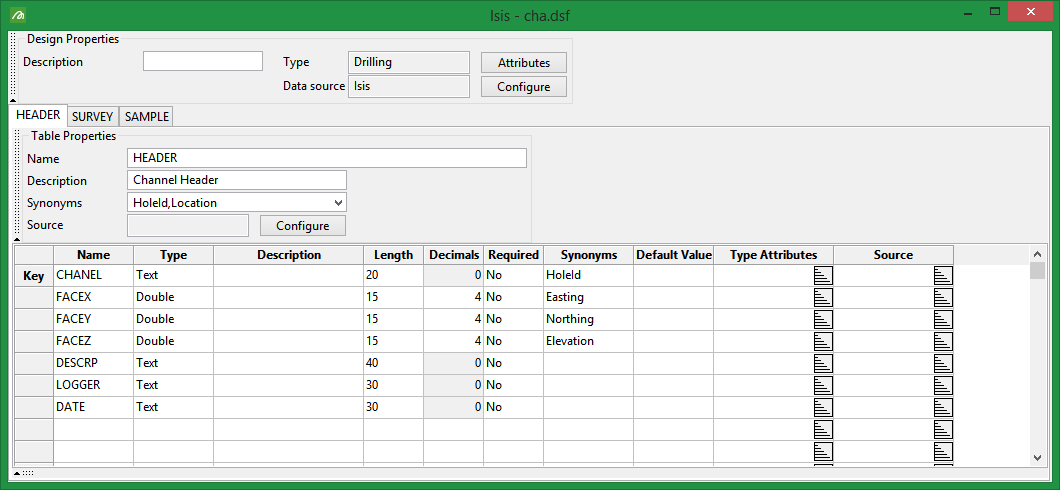Click Source icon in FACEY row
This screenshot has width=1060, height=490.
tap(943, 319)
